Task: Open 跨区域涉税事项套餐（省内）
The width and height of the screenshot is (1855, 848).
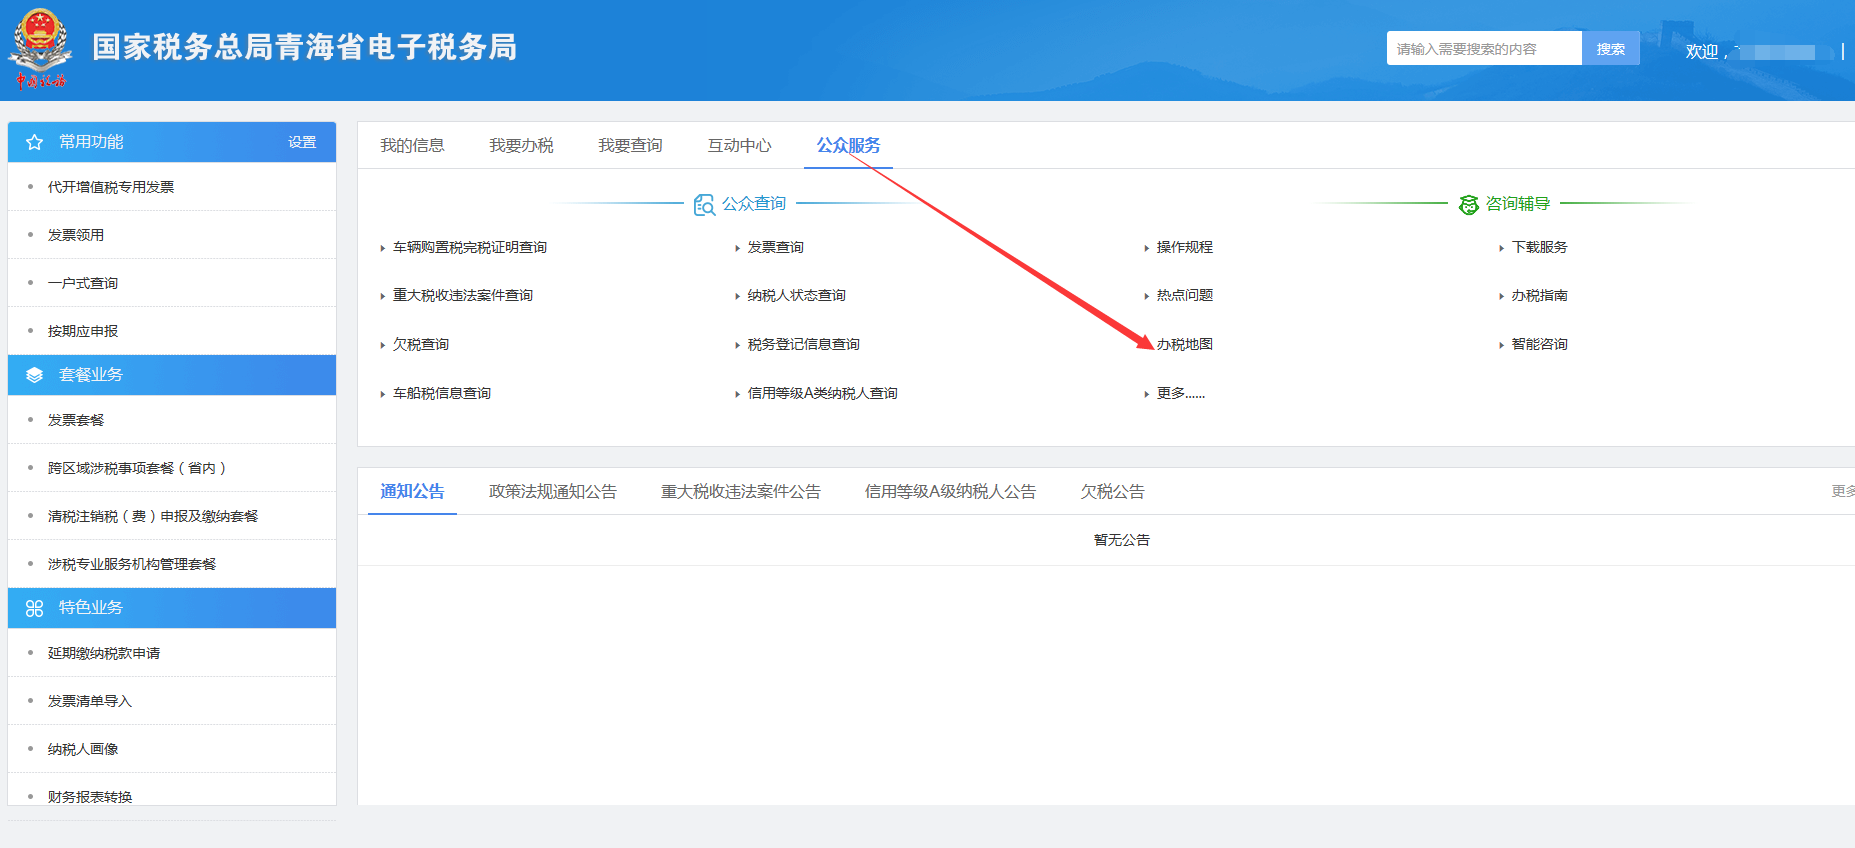Action: (x=138, y=468)
